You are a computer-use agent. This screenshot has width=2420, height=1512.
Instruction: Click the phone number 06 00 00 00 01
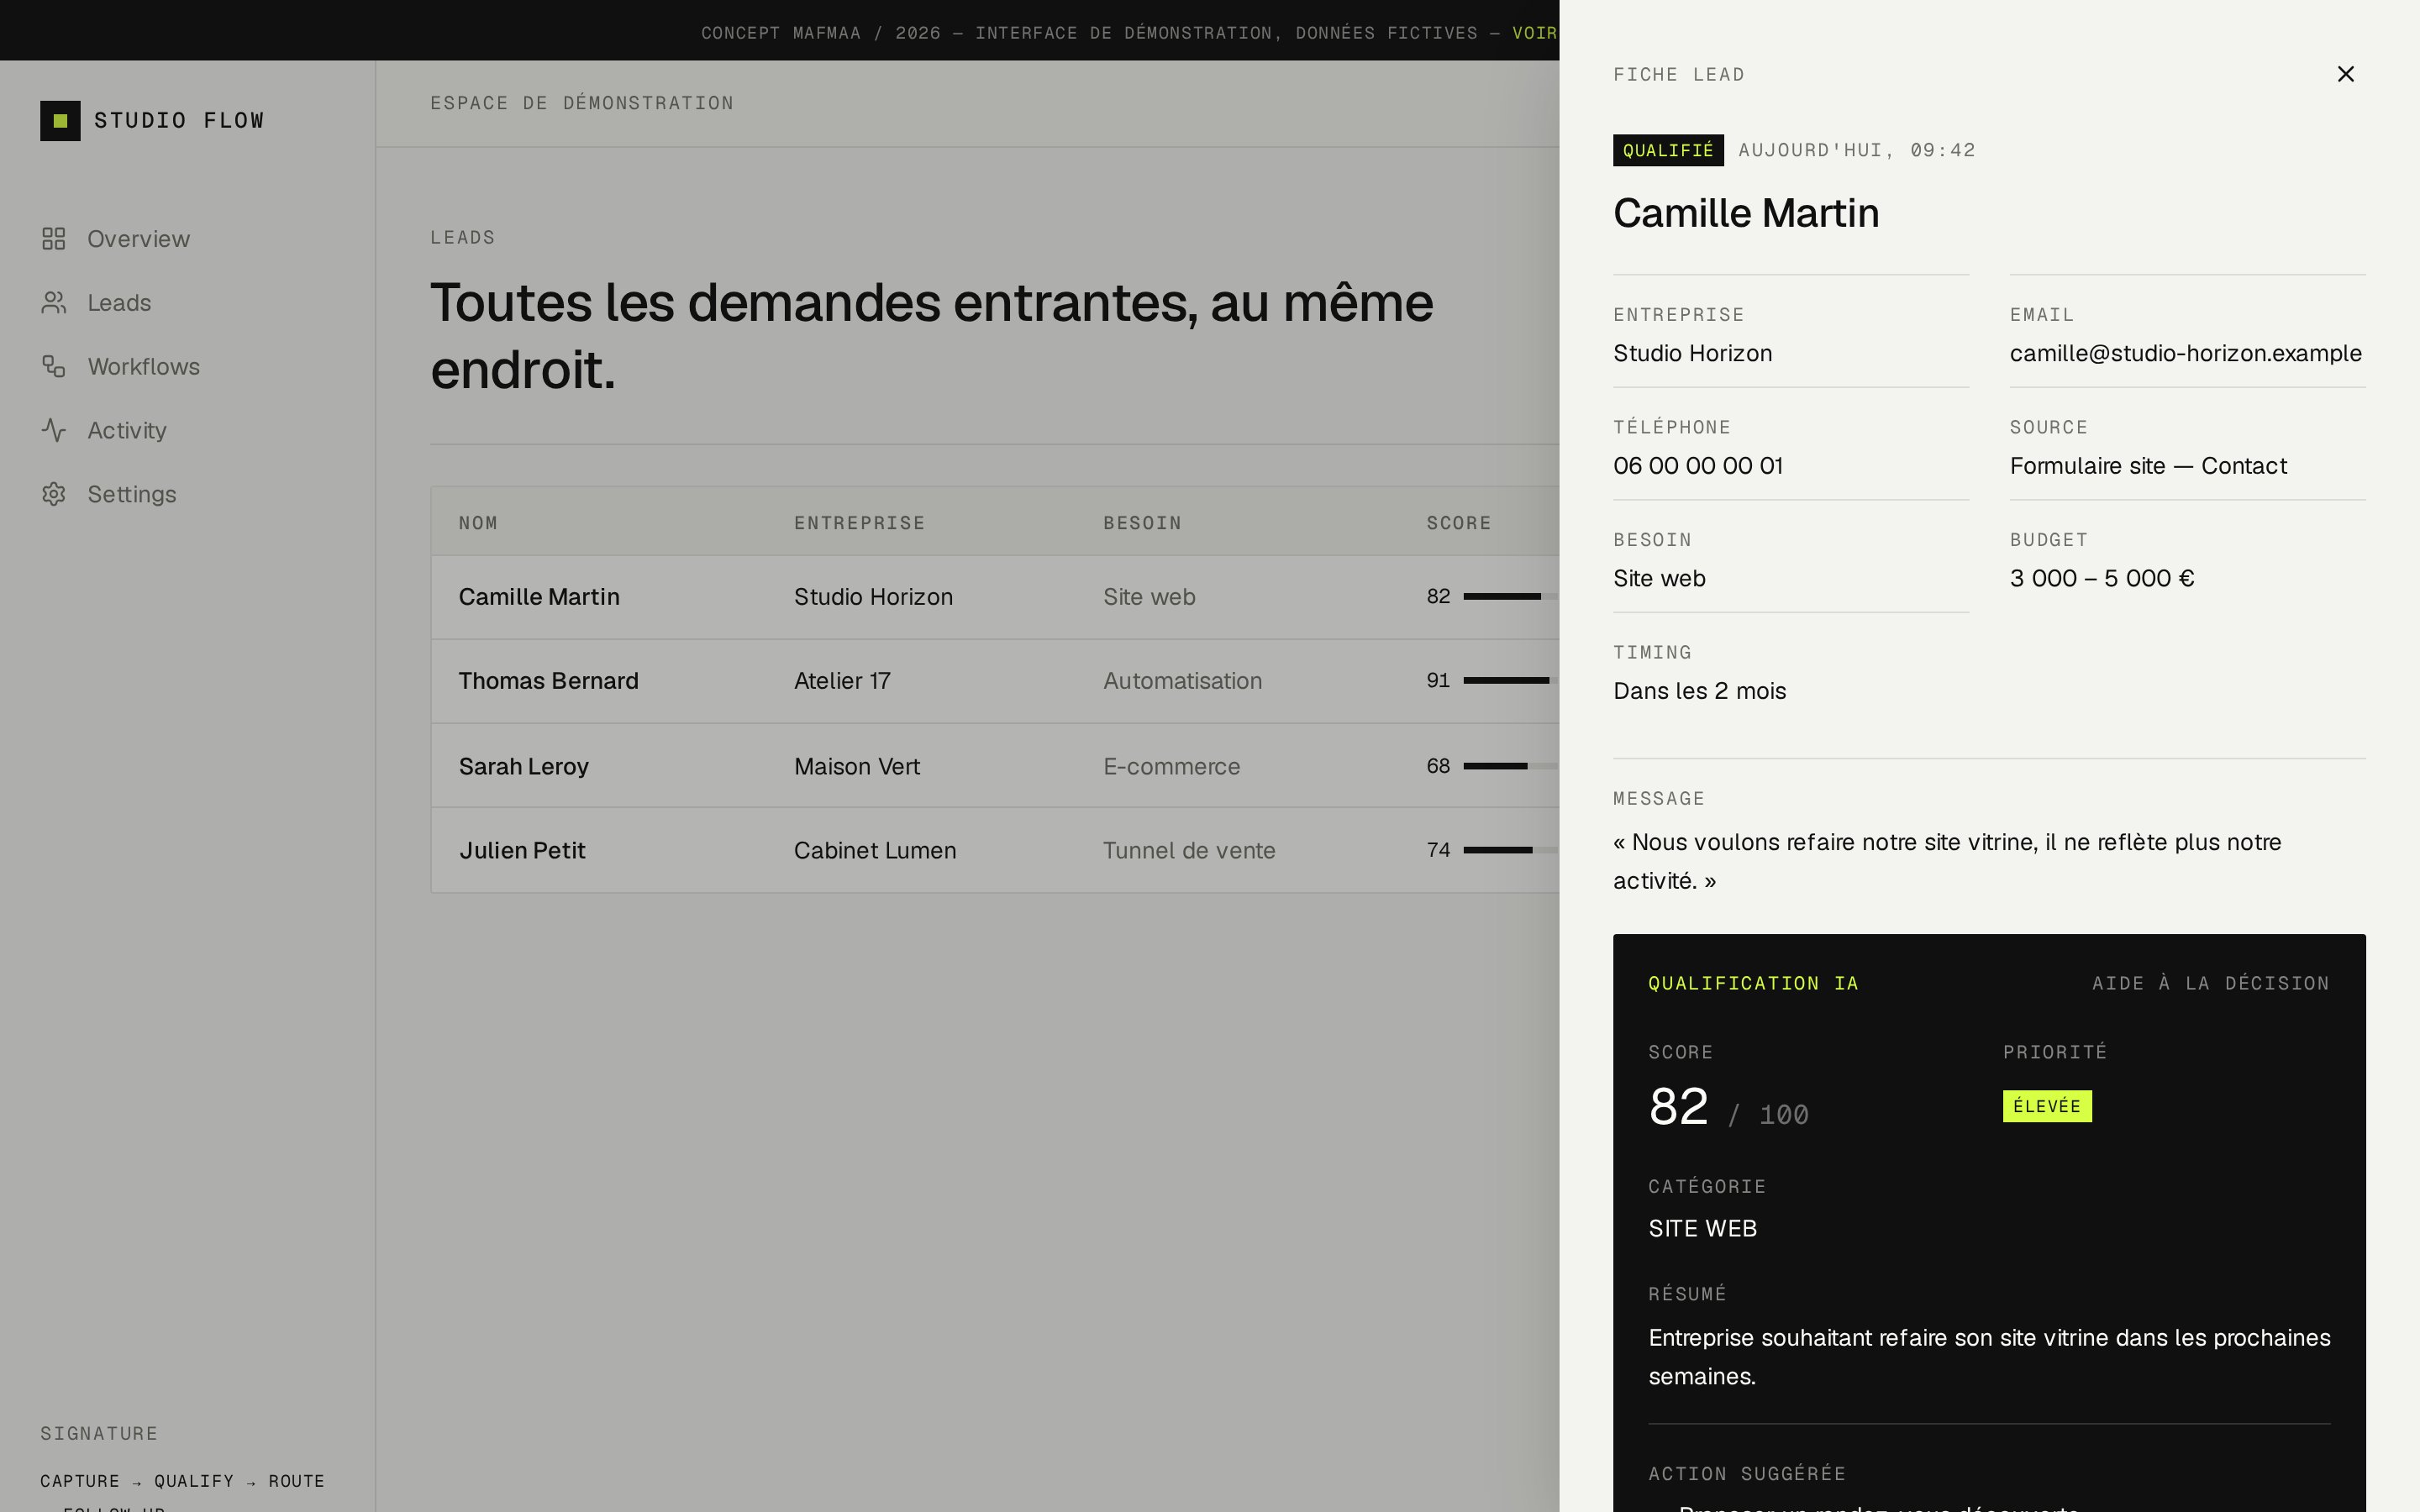pos(1698,466)
